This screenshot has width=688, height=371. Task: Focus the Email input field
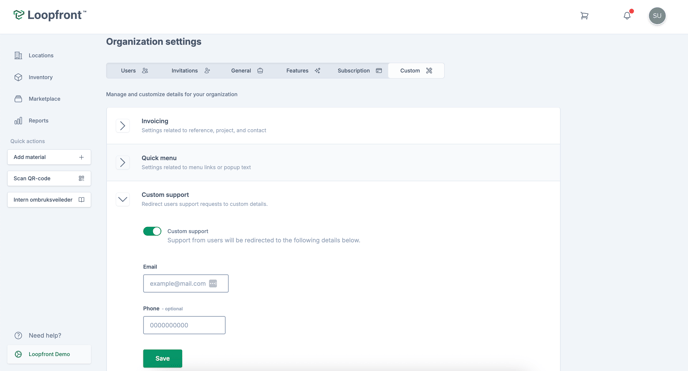pos(186,283)
